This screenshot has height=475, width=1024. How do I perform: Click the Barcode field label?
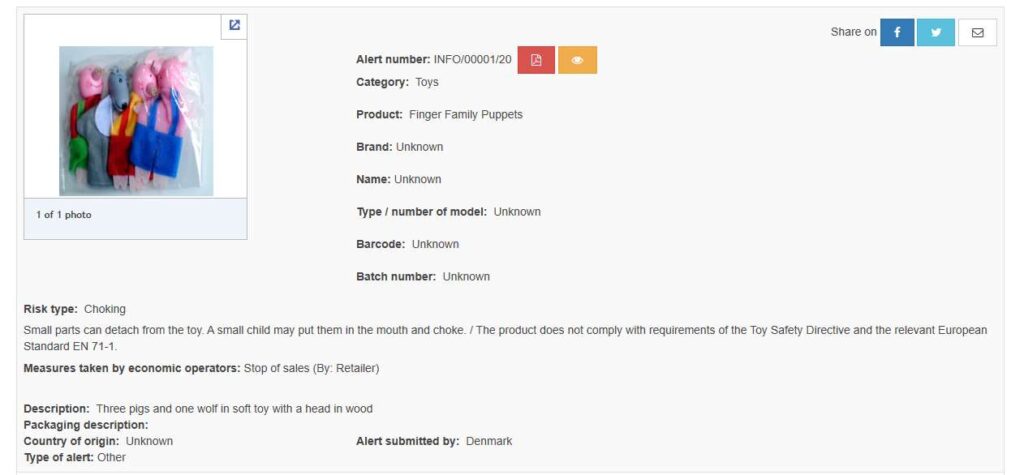click(380, 244)
